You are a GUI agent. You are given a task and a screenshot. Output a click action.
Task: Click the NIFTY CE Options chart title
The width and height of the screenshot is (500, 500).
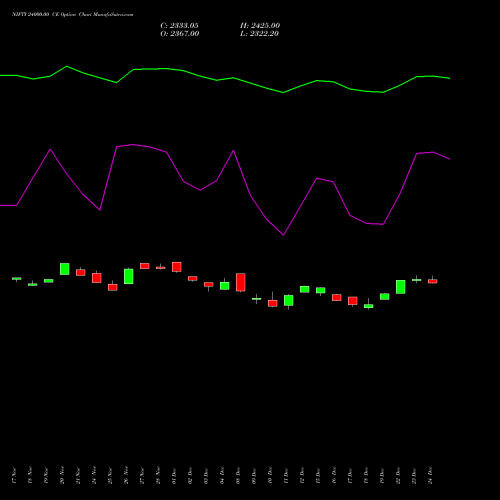(73, 15)
